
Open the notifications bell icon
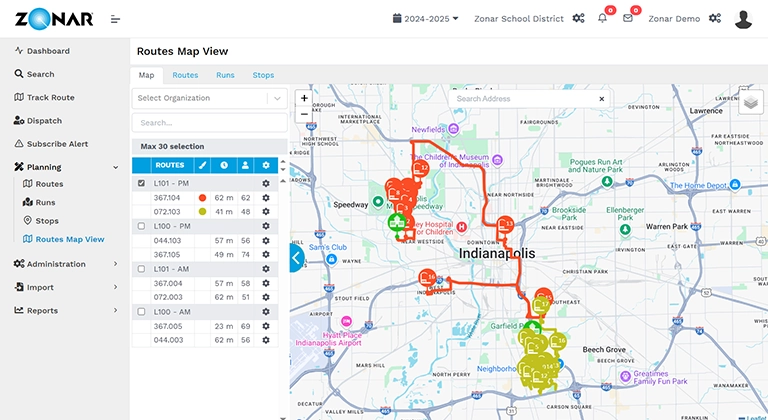pos(603,19)
